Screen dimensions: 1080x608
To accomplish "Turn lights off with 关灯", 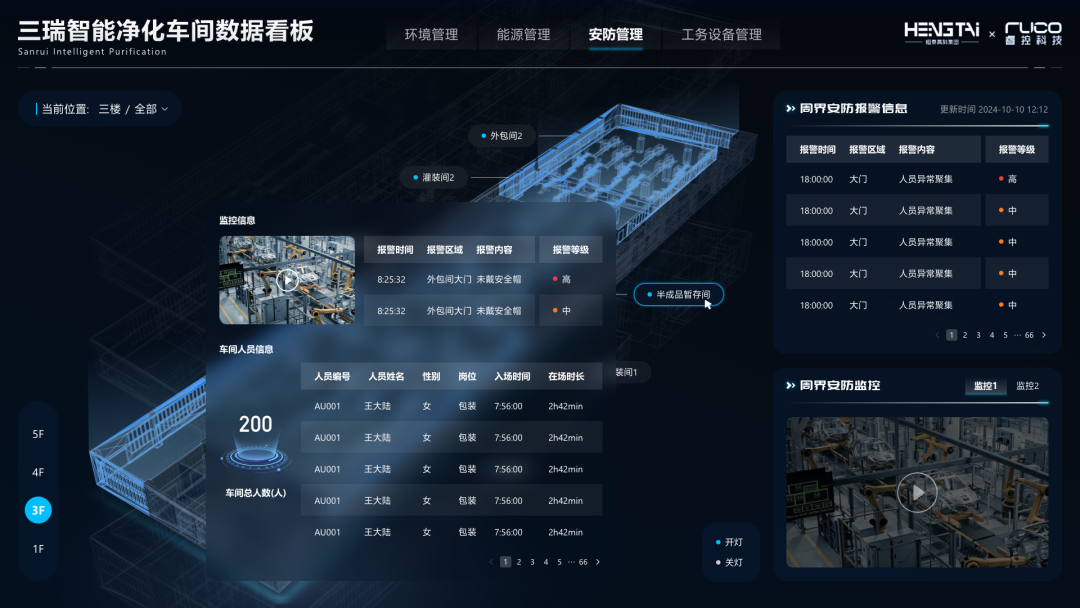I will coord(729,562).
